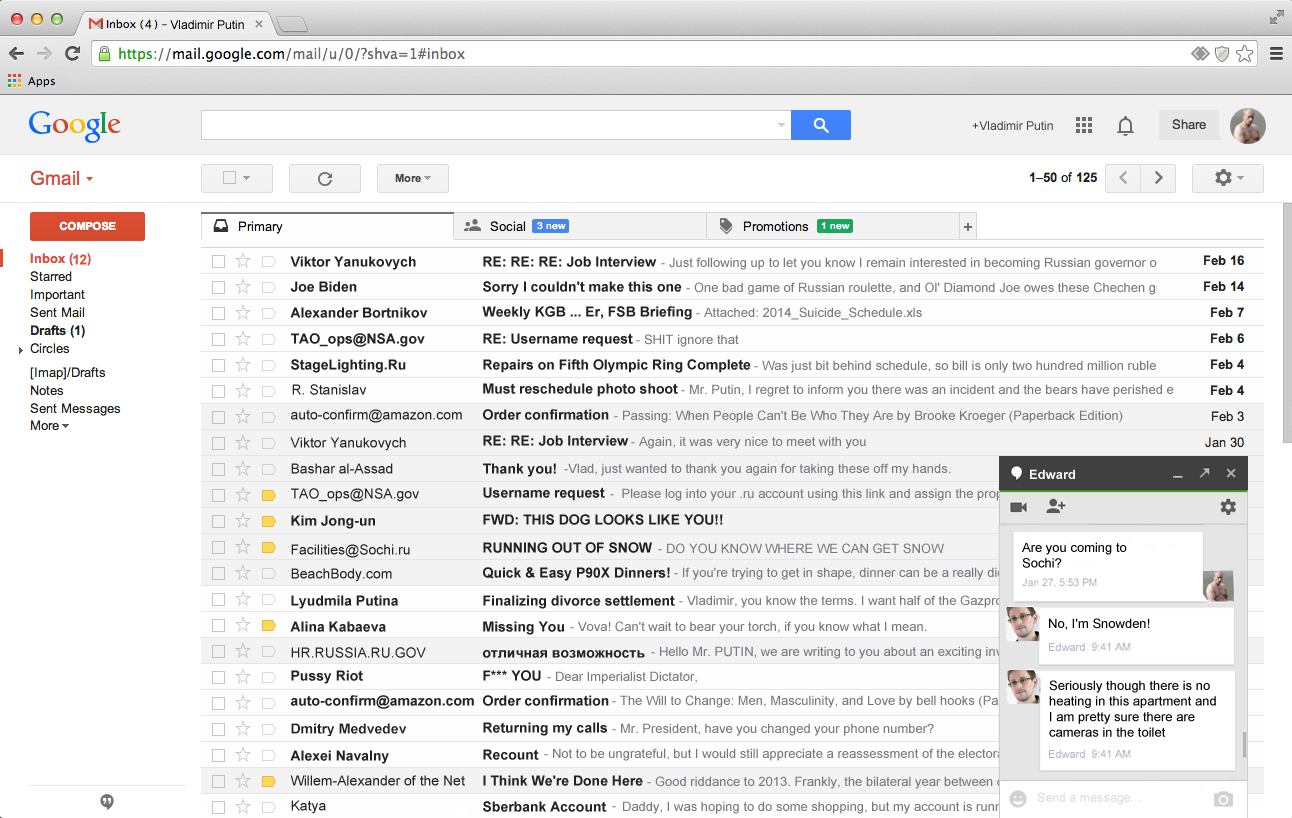Open the BeachBody.com P90X Dinners email

tap(600, 573)
